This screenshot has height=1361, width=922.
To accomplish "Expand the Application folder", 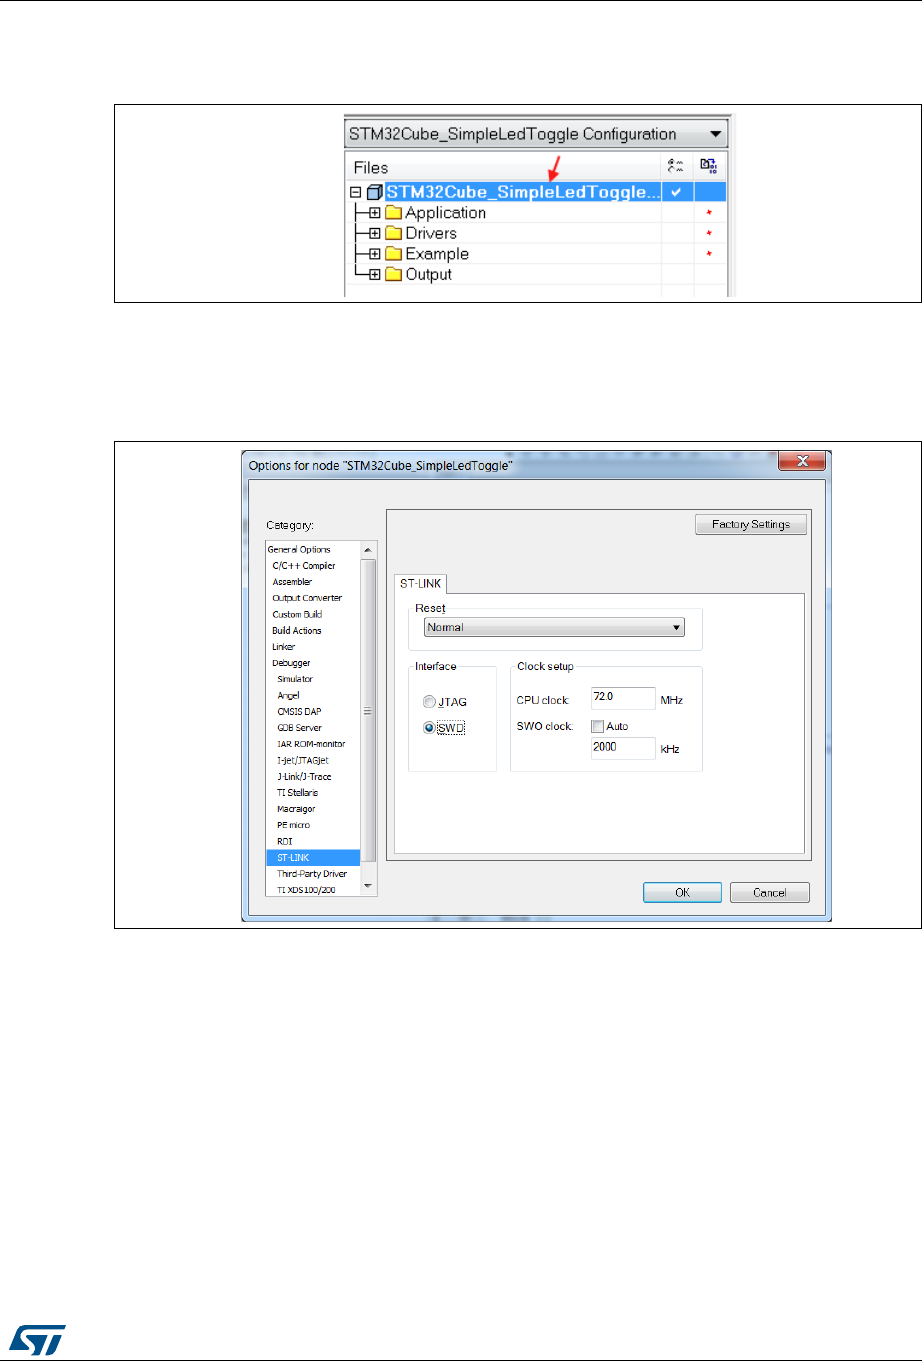I will coord(375,213).
